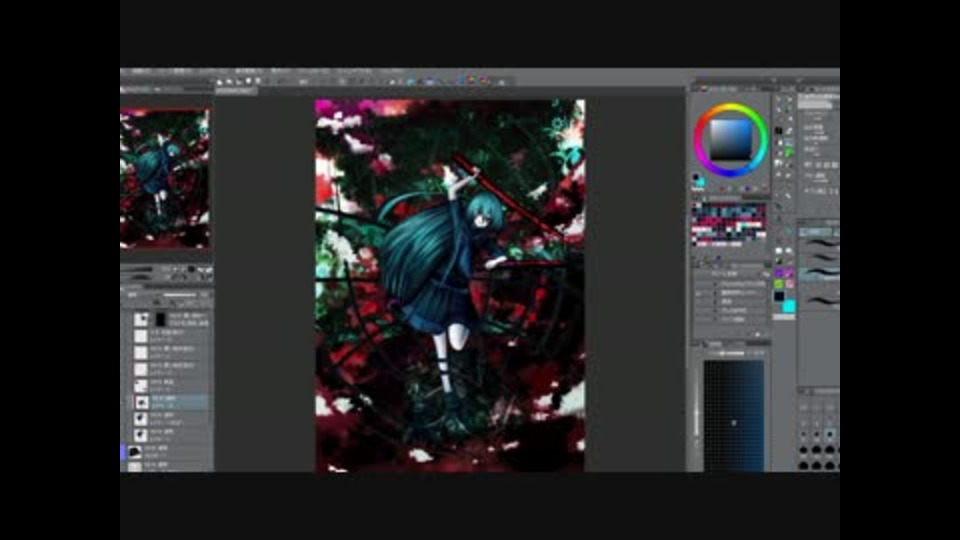Click the black mask thumbnail on the top layer
This screenshot has height=540, width=960.
click(160, 319)
